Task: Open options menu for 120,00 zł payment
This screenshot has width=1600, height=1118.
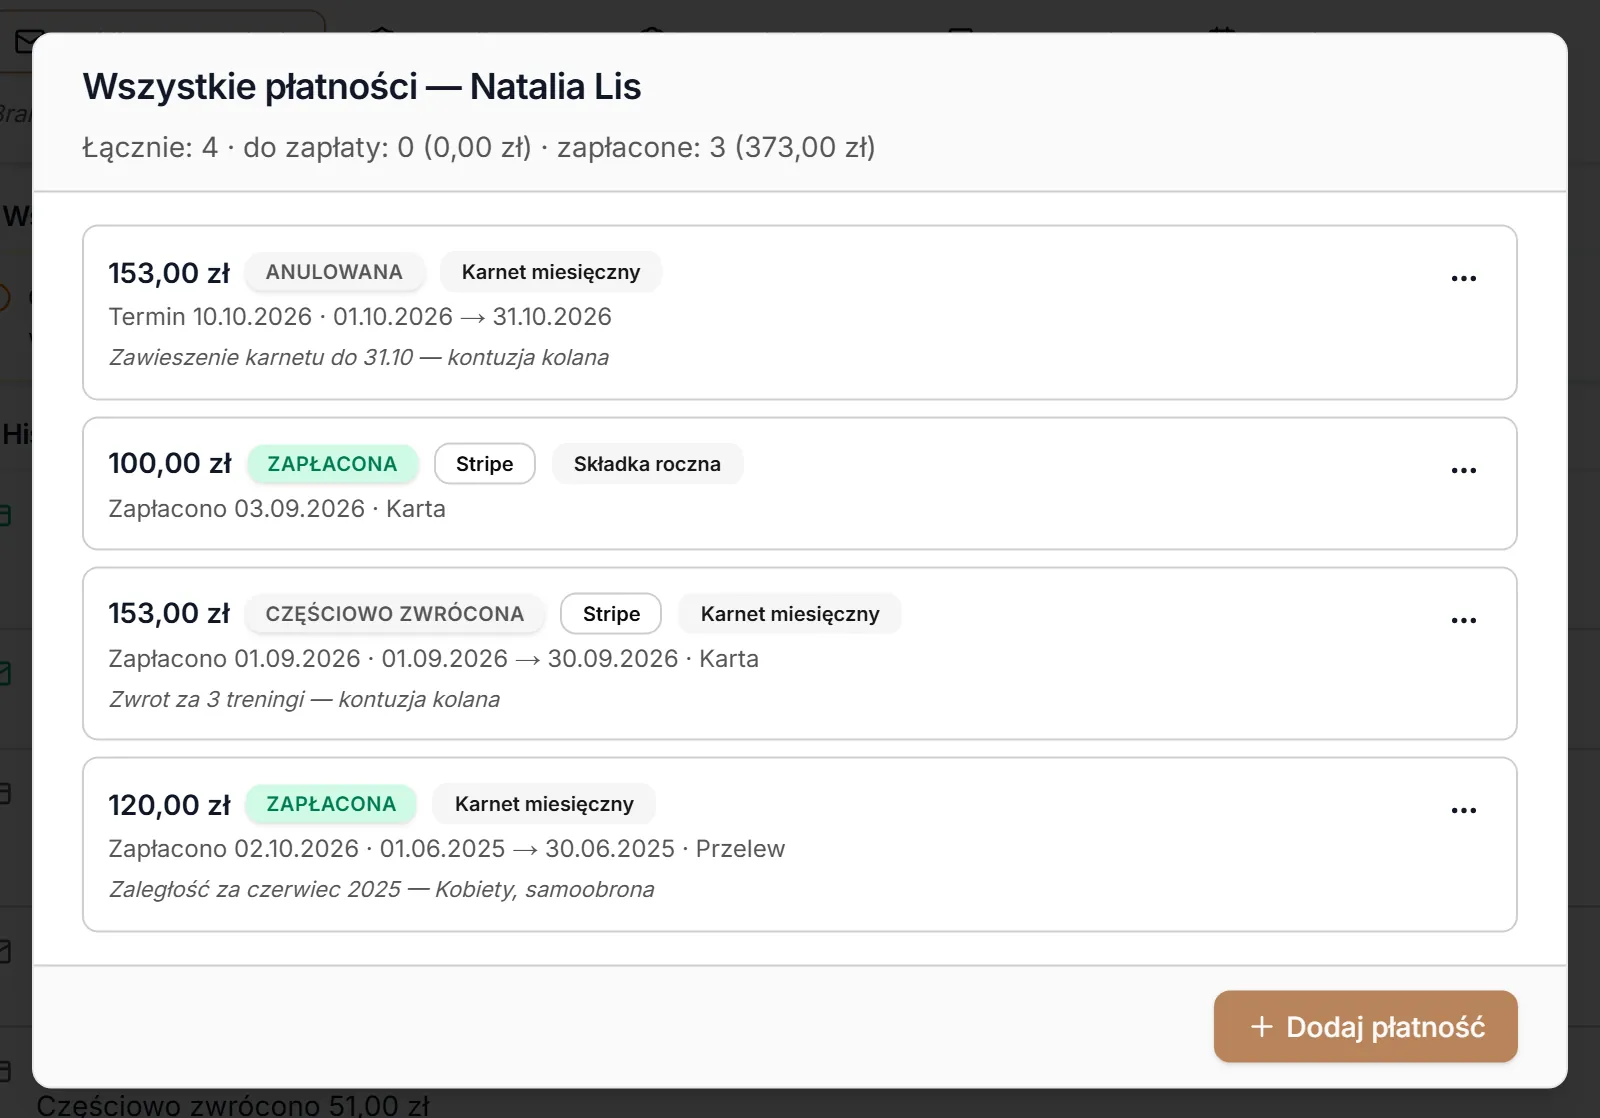Action: [x=1463, y=810]
